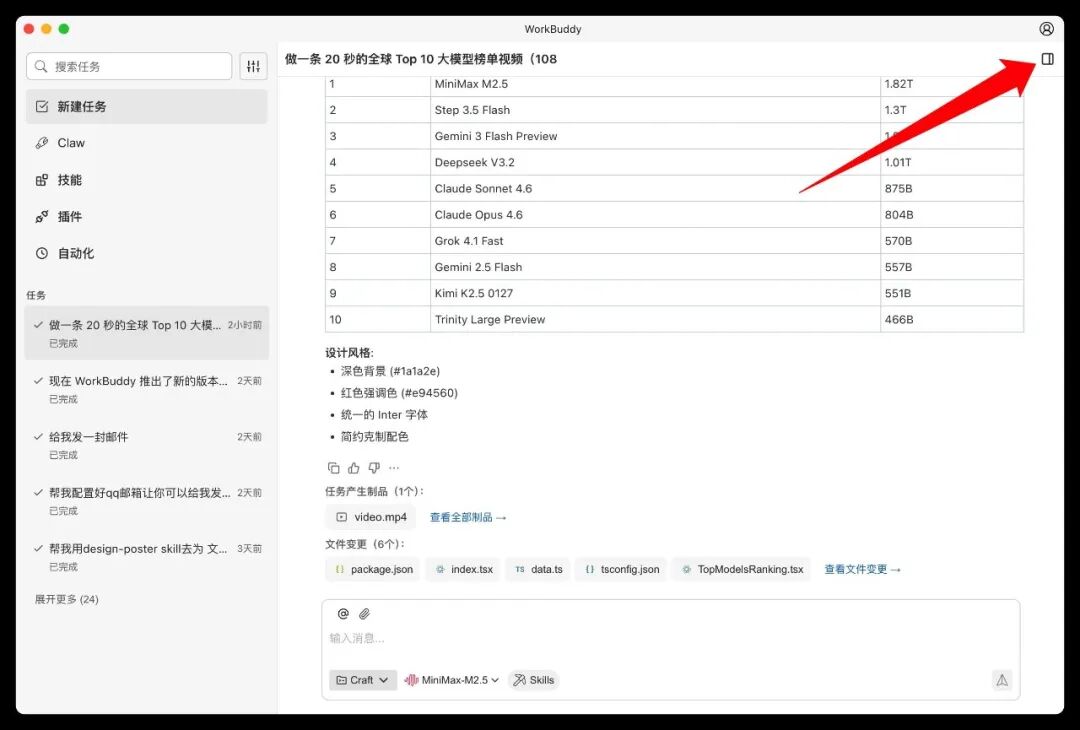Click the 红色强调色 (#e94560) bullet text

pos(399,393)
